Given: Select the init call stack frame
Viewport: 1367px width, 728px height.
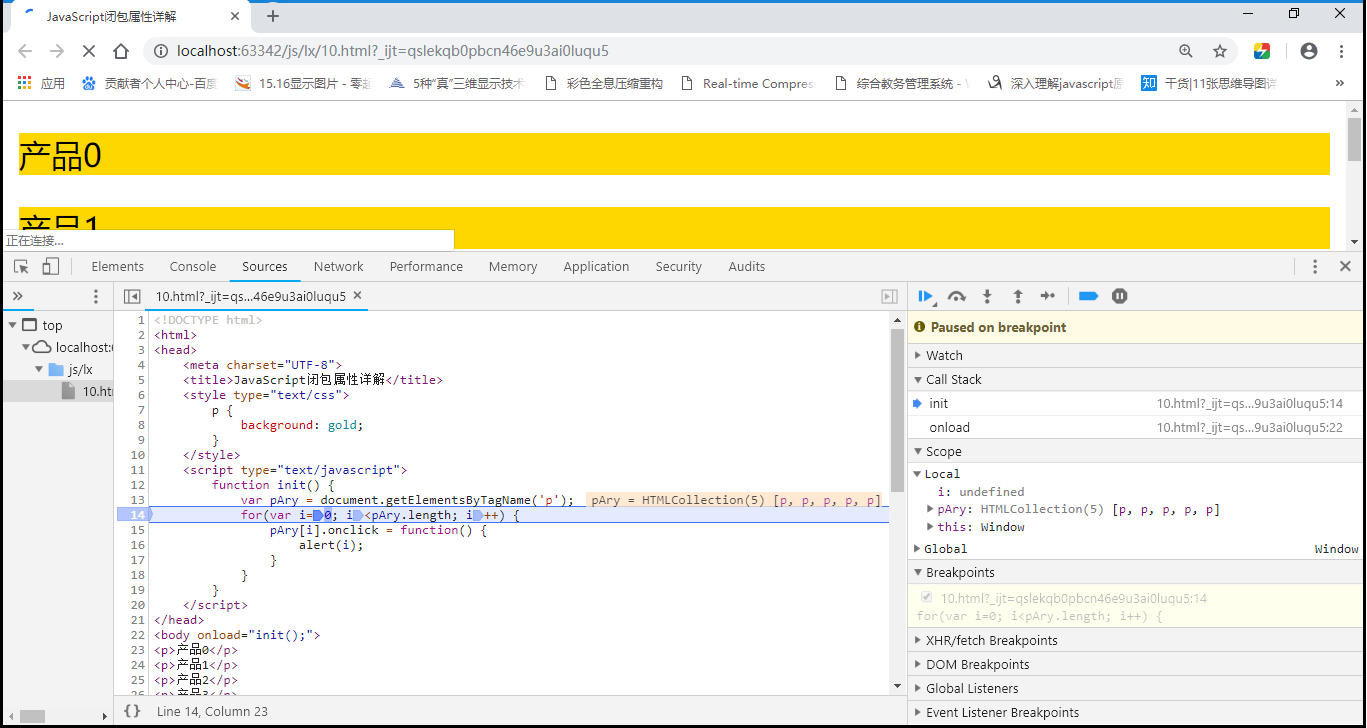Looking at the screenshot, I should tap(1135, 403).
